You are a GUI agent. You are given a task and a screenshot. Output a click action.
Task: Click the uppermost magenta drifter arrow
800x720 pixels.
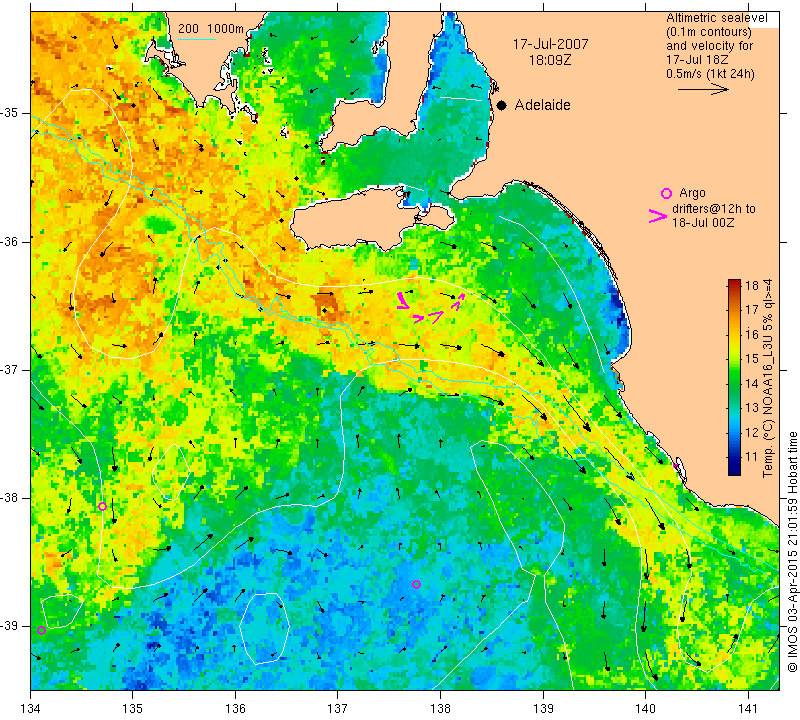click(x=461, y=296)
